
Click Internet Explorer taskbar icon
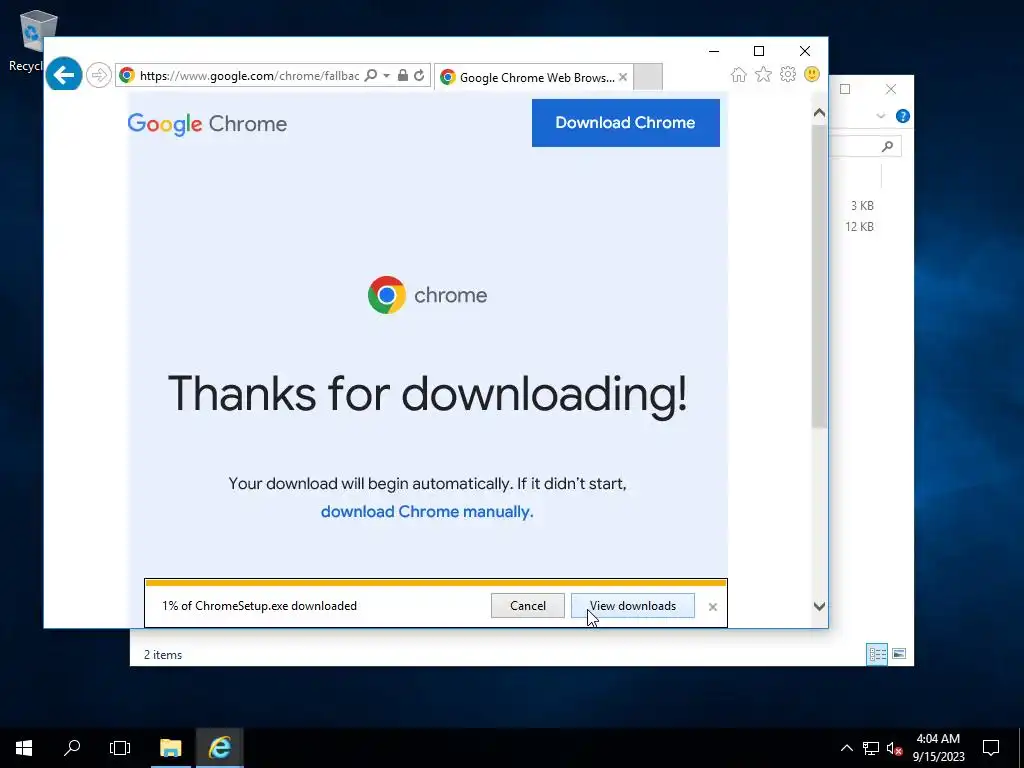click(220, 748)
